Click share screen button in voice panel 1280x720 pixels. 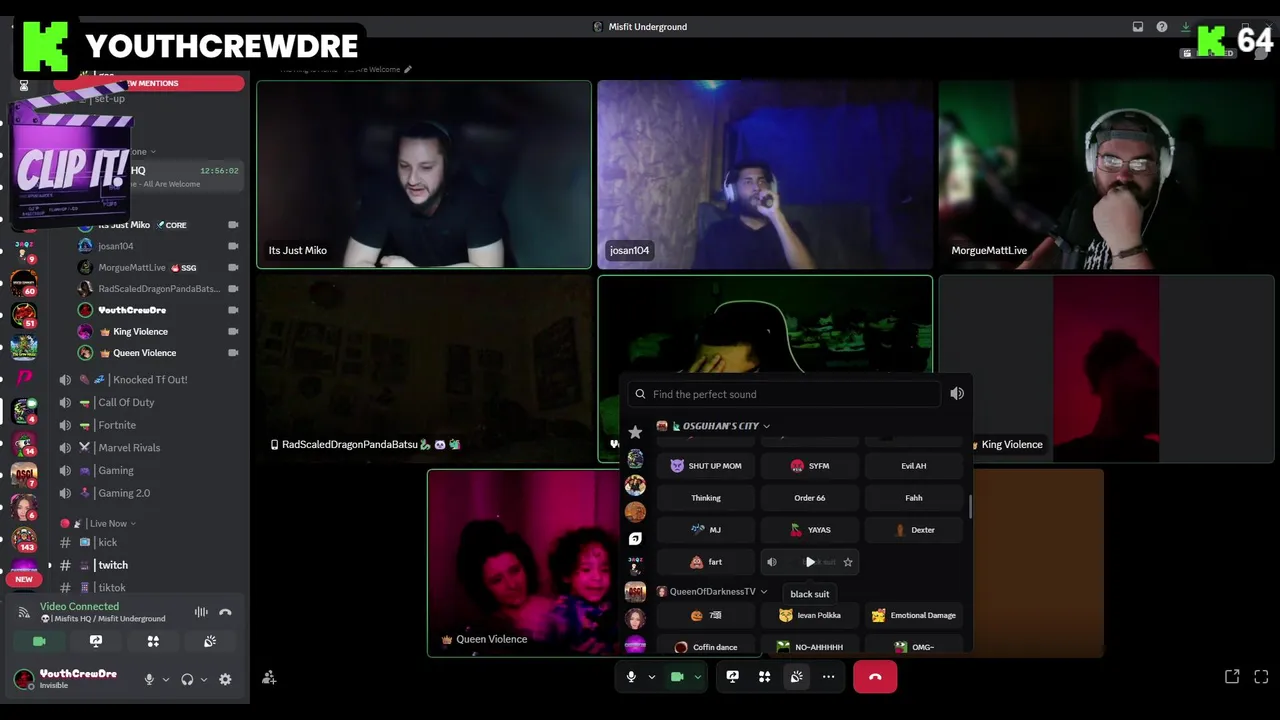pyautogui.click(x=96, y=641)
